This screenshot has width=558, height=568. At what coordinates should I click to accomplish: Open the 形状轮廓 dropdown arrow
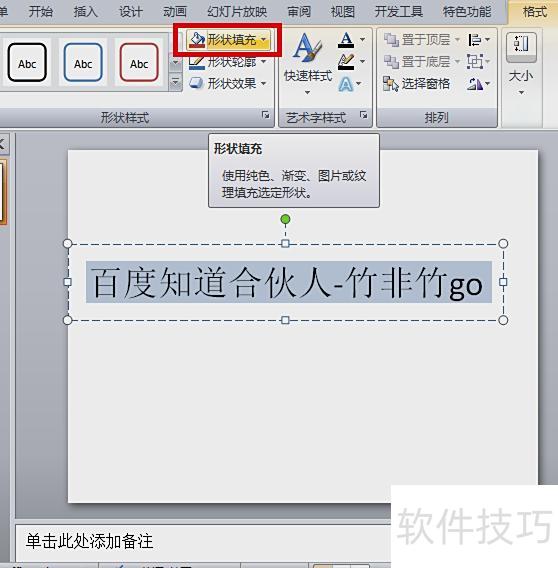point(263,62)
